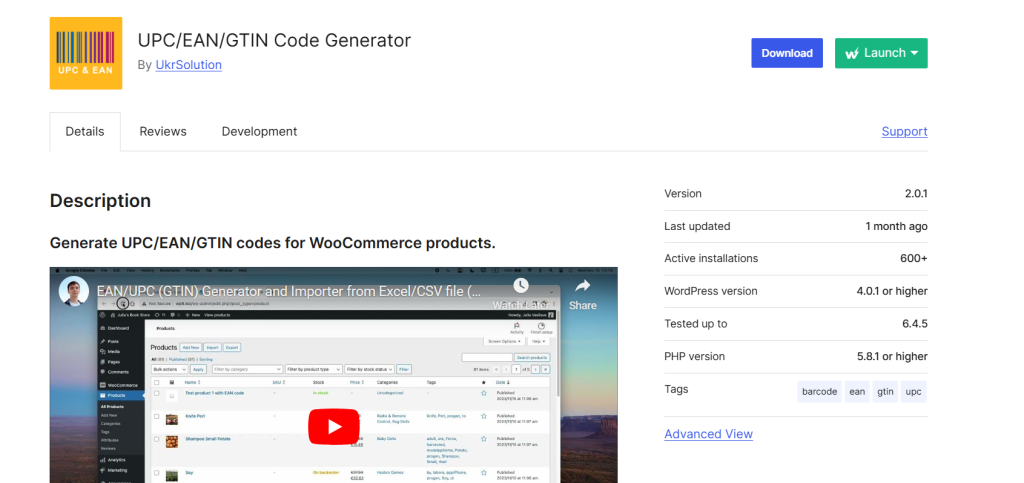The height and width of the screenshot is (483, 1024).
Task: Open the Launch dropdown button
Action: point(881,53)
